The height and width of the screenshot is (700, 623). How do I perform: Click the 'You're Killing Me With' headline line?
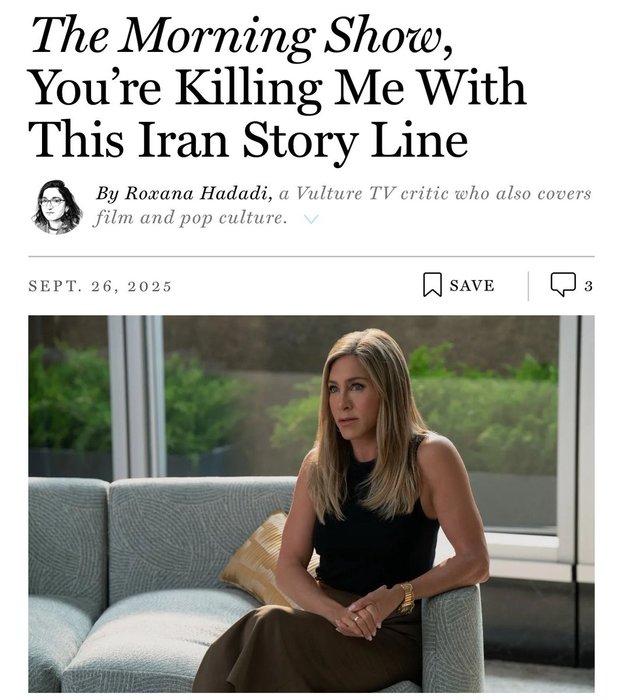tap(278, 88)
